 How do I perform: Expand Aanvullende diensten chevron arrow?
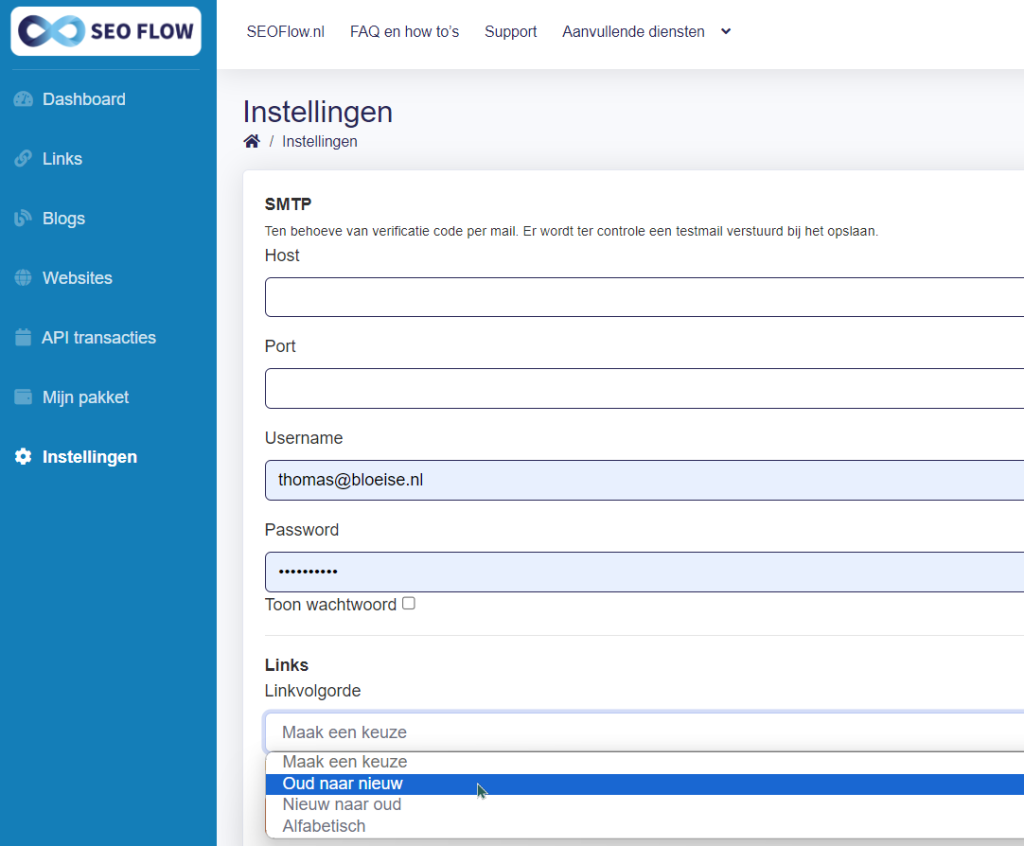[726, 31]
